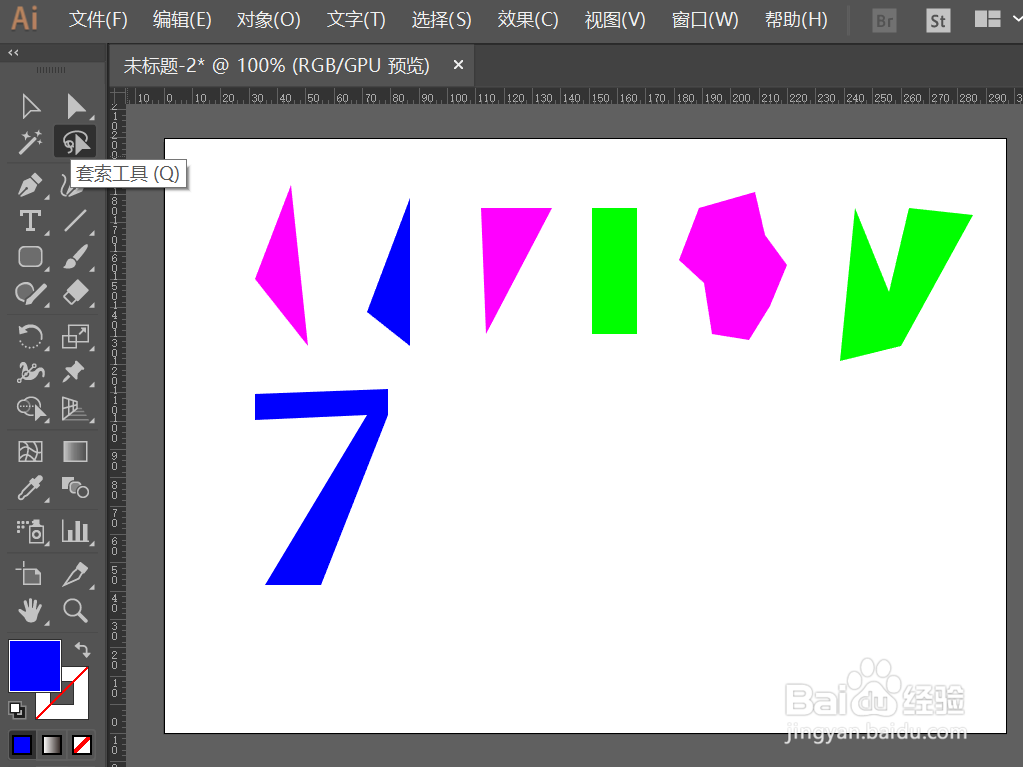Open the 帮助(H) menu
Viewport: 1023px width, 767px height.
click(797, 20)
